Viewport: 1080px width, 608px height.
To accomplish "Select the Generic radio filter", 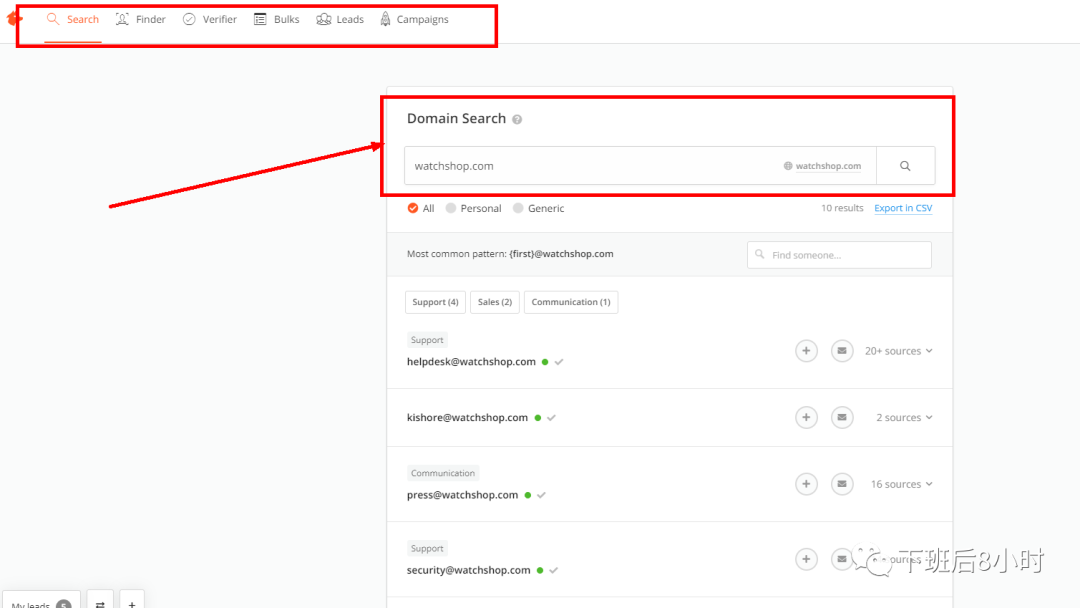I will (x=518, y=208).
